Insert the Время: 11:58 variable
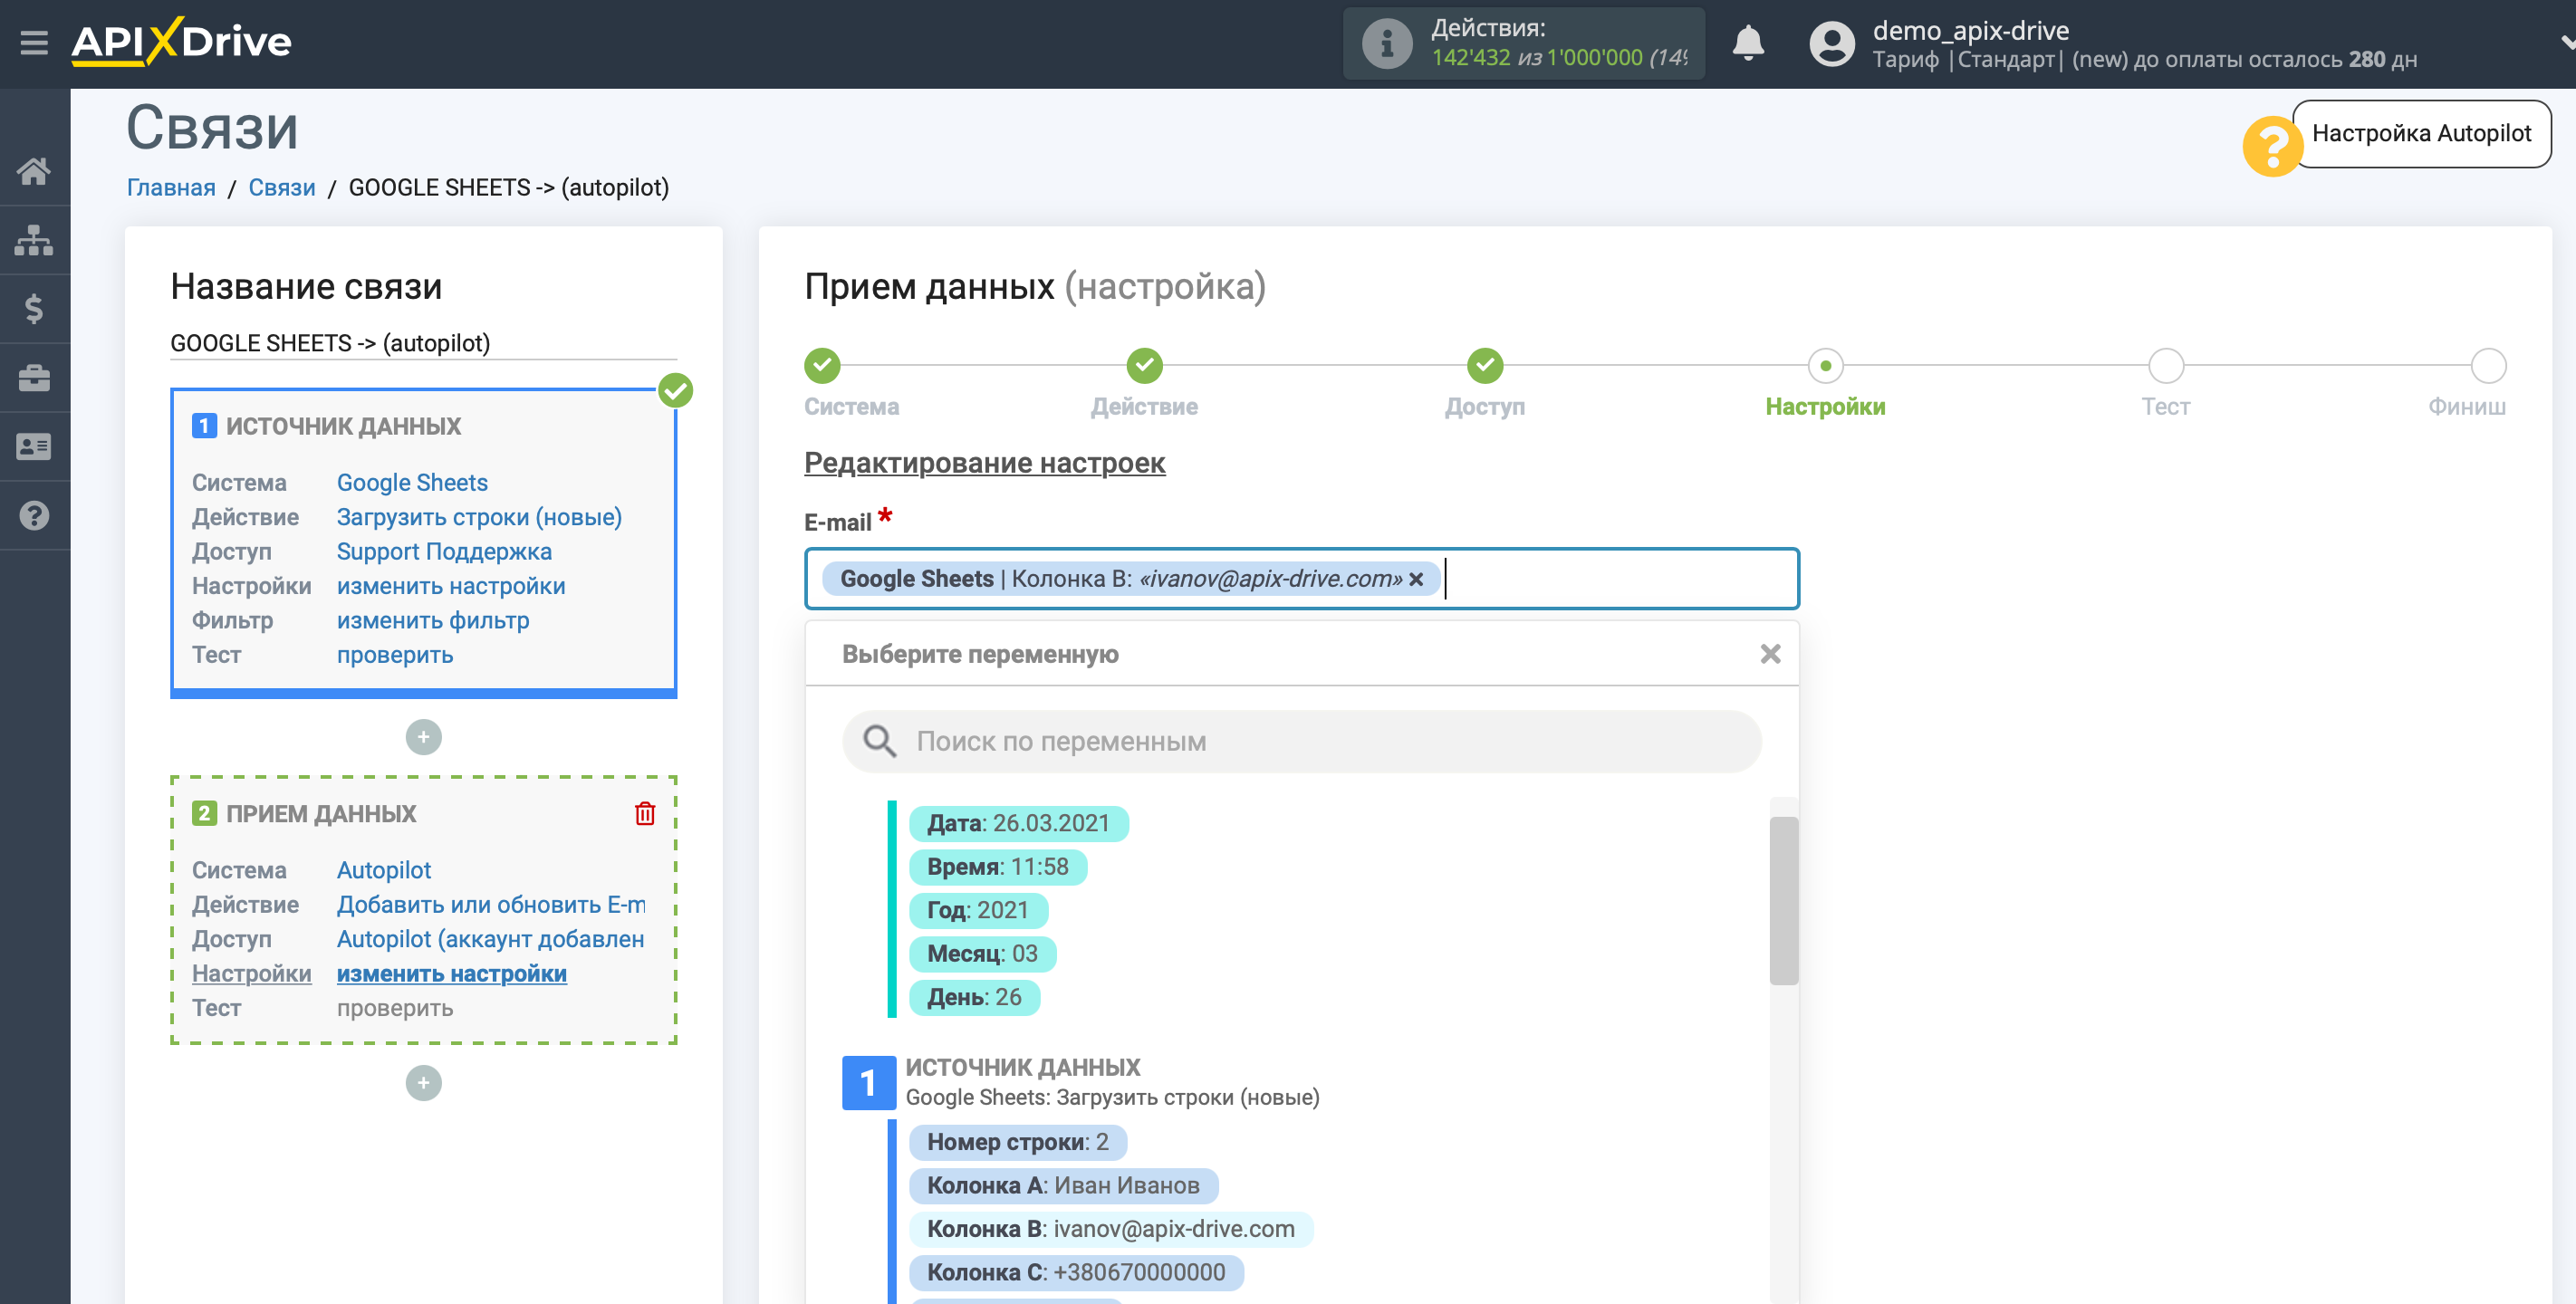Image resolution: width=2576 pixels, height=1304 pixels. click(997, 867)
